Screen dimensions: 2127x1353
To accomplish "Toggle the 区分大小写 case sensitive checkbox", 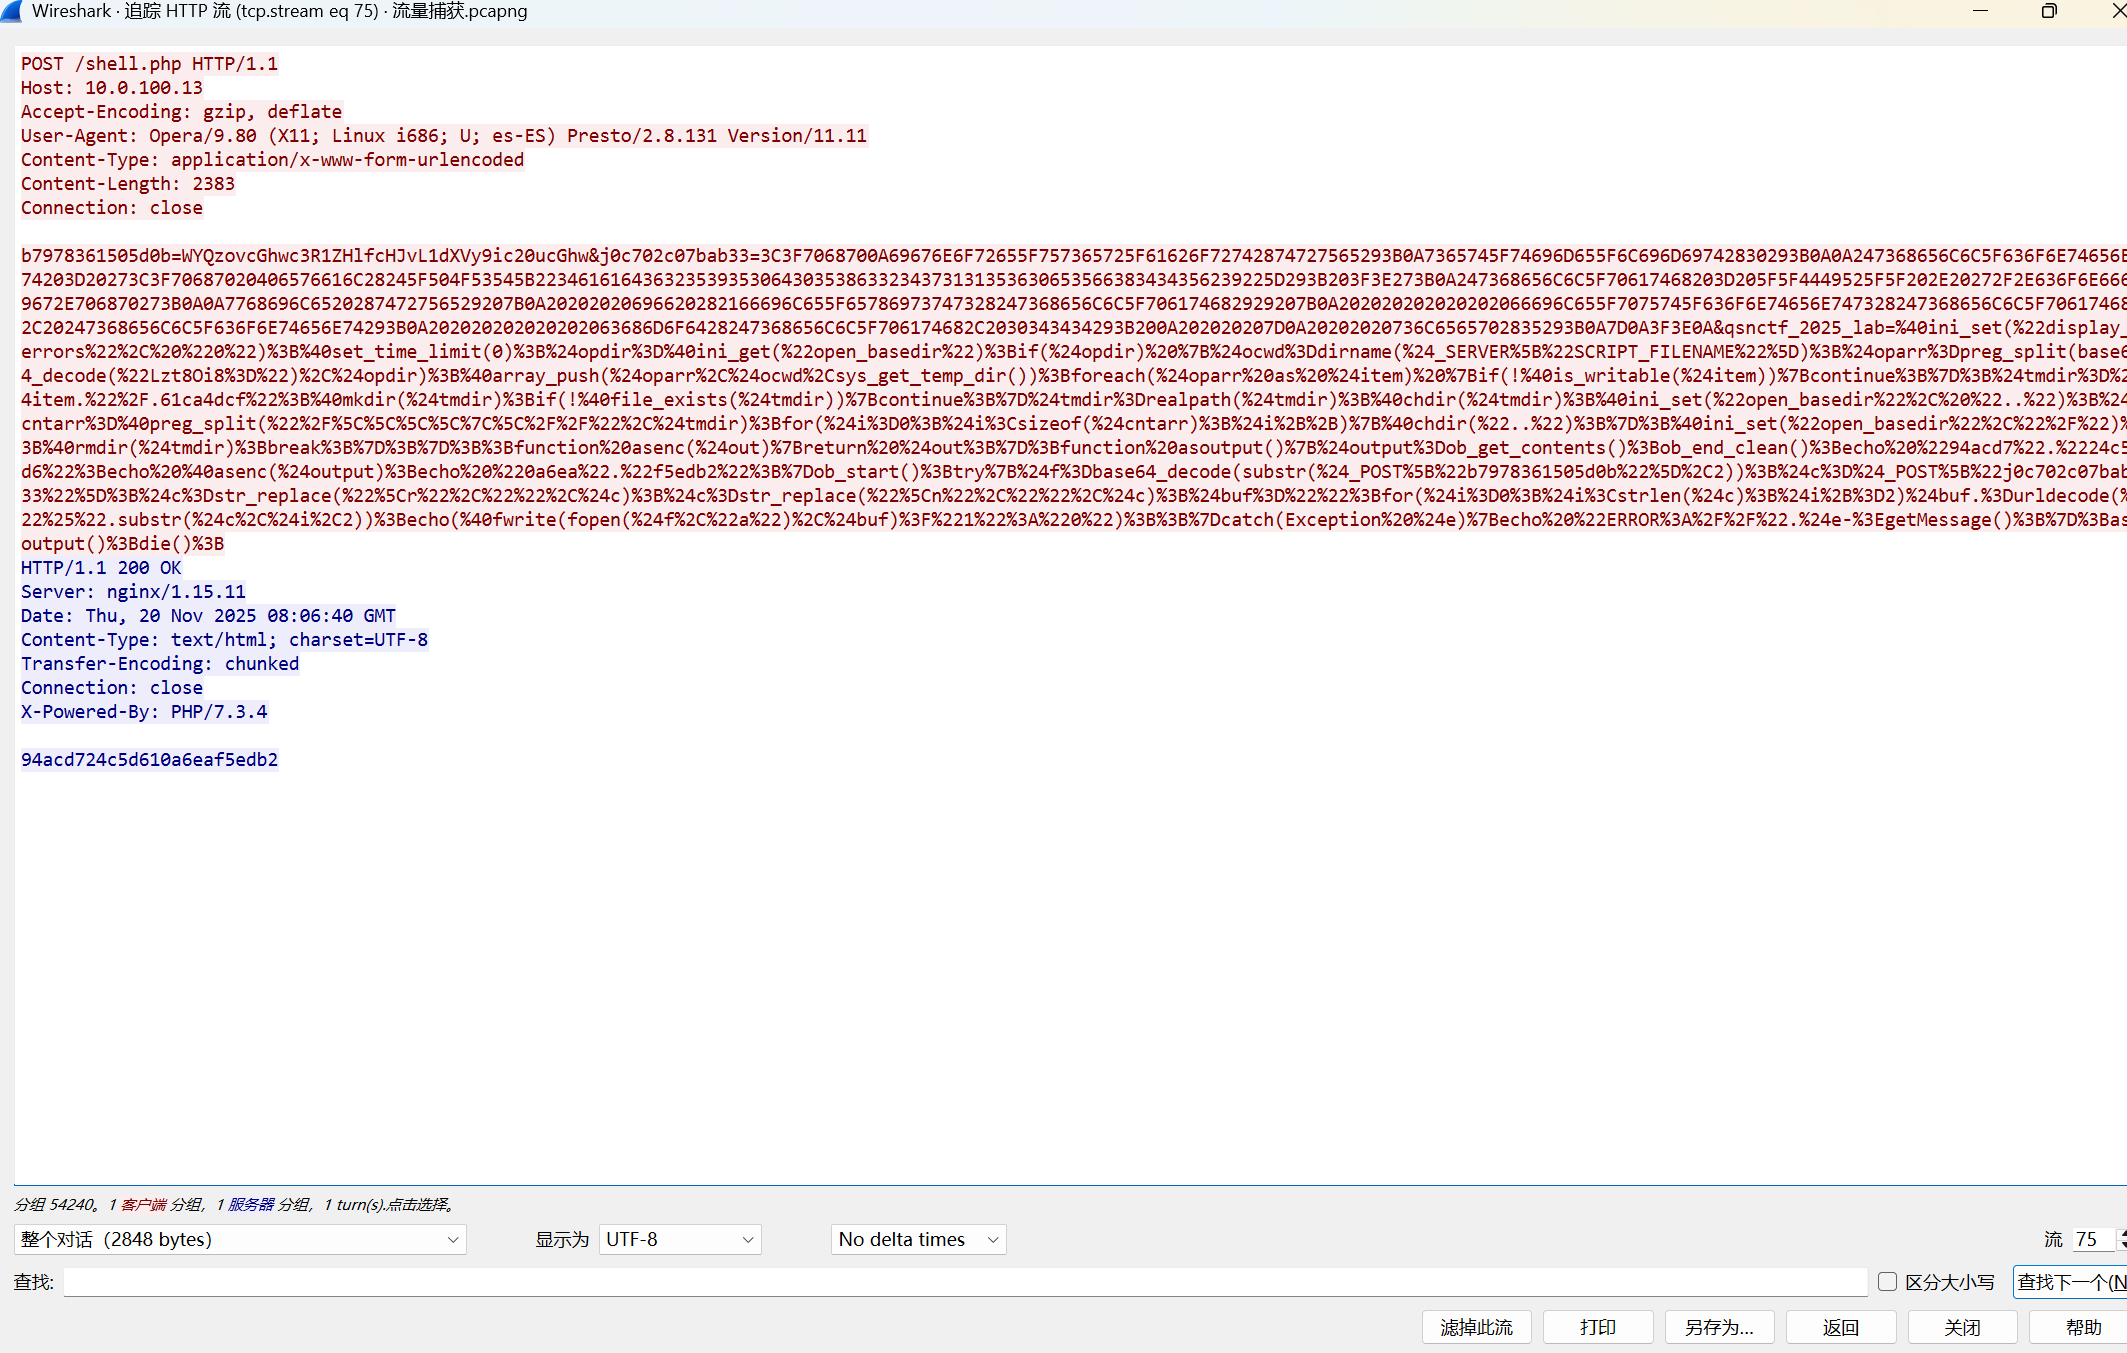I will 1887,1282.
